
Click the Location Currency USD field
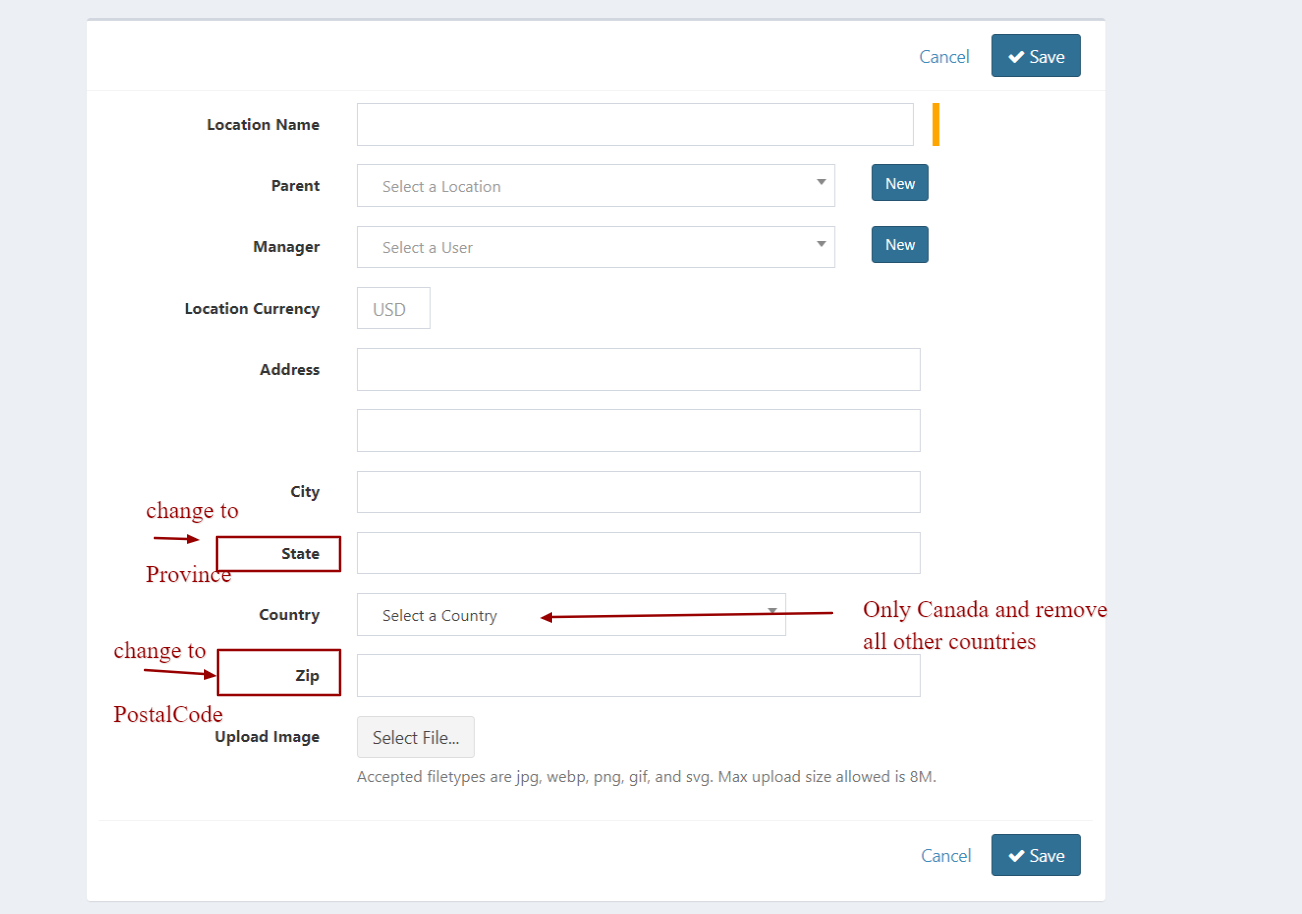[x=394, y=309]
